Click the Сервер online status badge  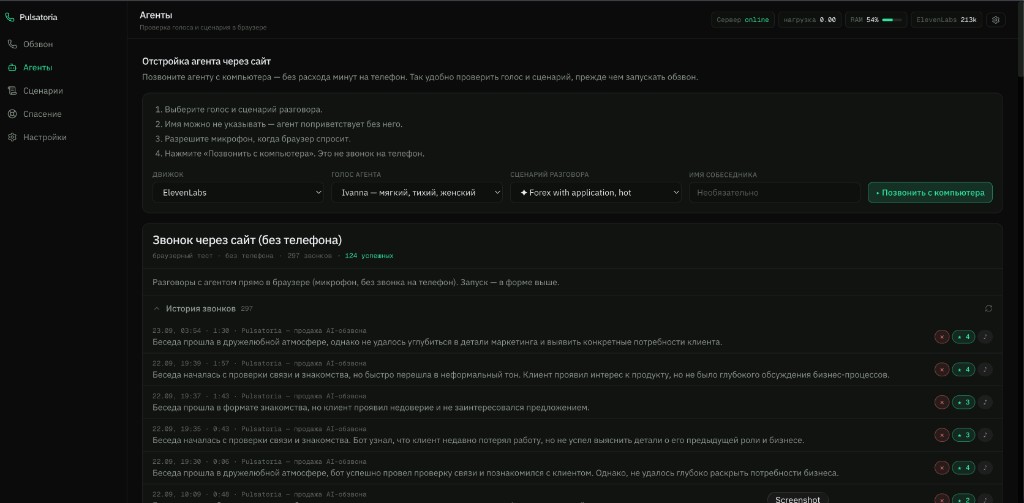743,20
